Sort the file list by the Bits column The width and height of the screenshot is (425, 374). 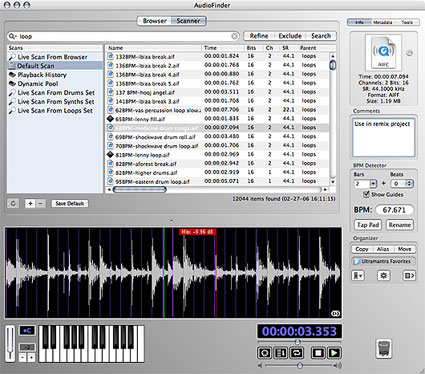pos(254,48)
